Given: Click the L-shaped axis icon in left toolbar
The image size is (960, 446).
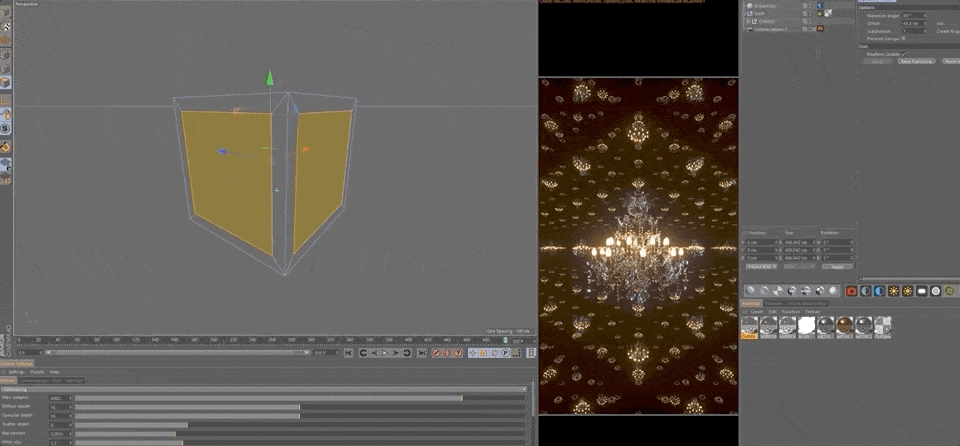Looking at the screenshot, I should click(x=5, y=99).
